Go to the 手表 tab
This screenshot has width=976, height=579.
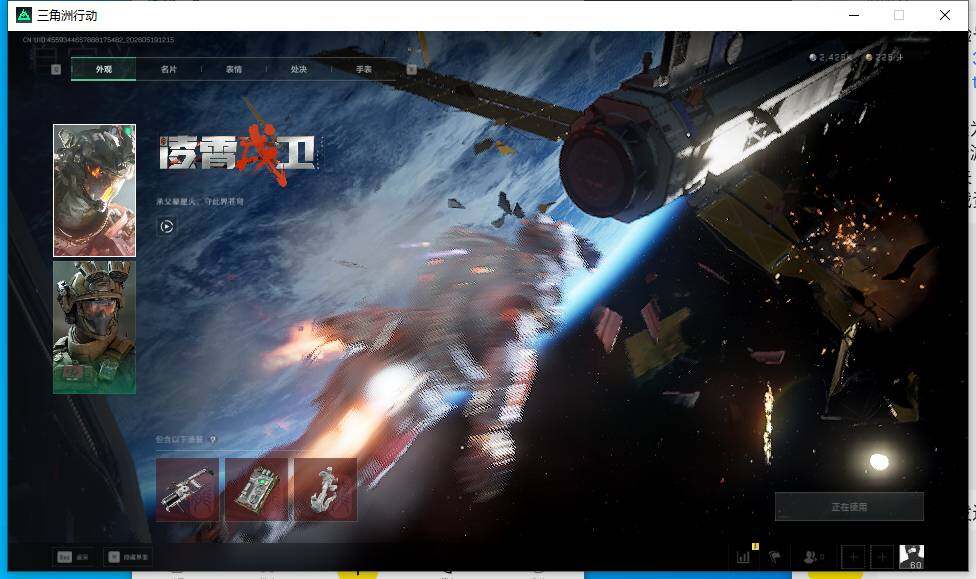coord(364,69)
